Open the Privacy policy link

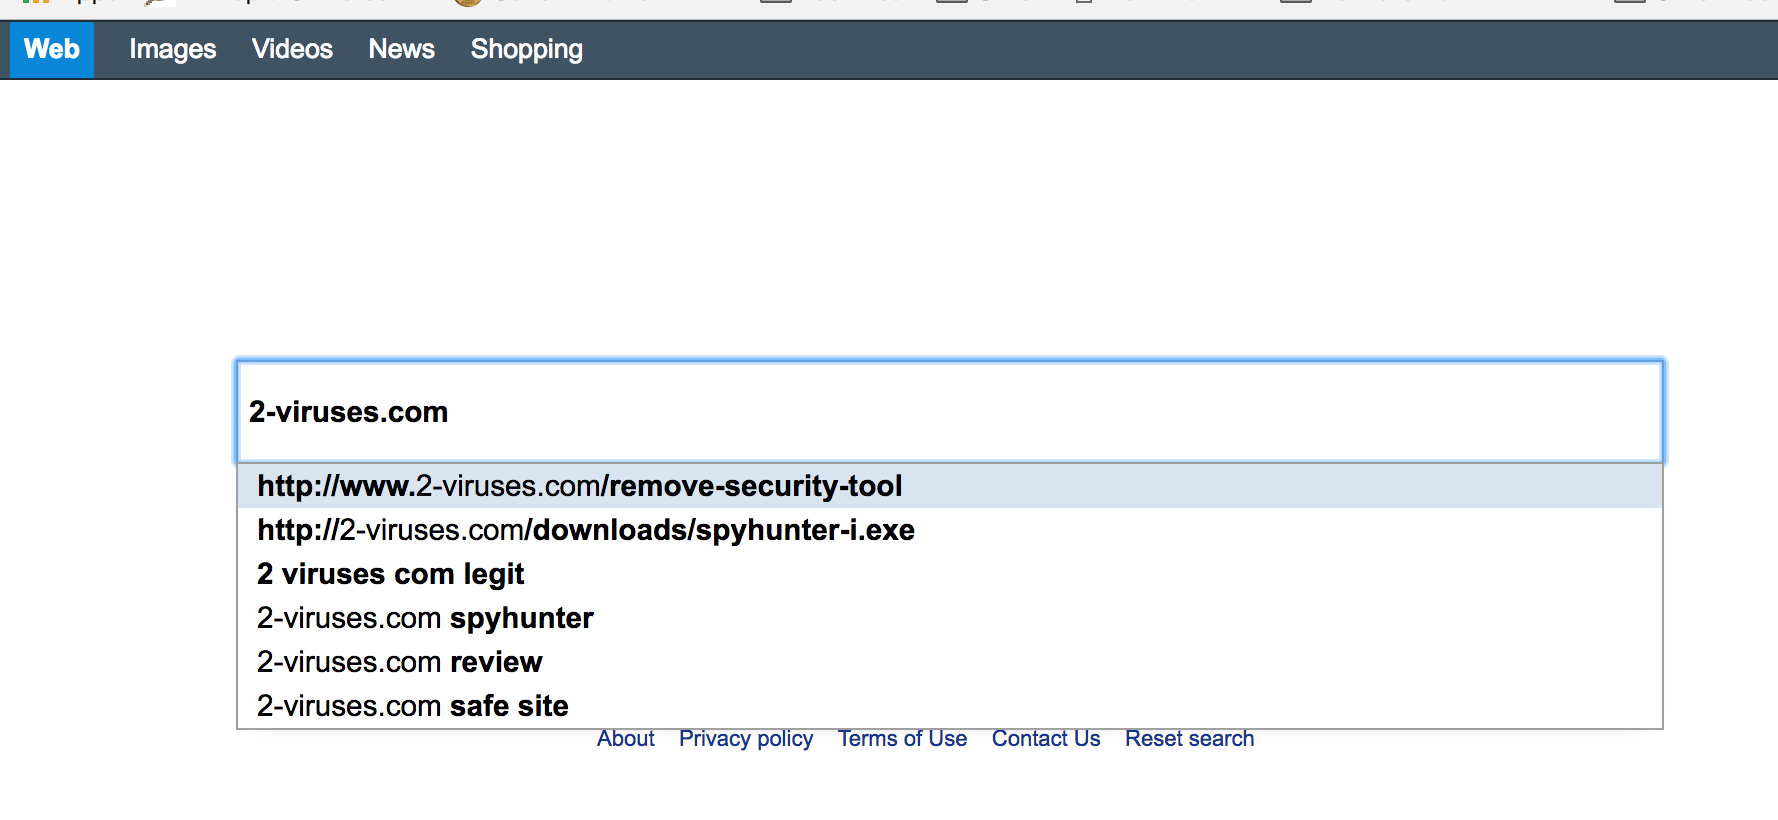click(x=746, y=739)
